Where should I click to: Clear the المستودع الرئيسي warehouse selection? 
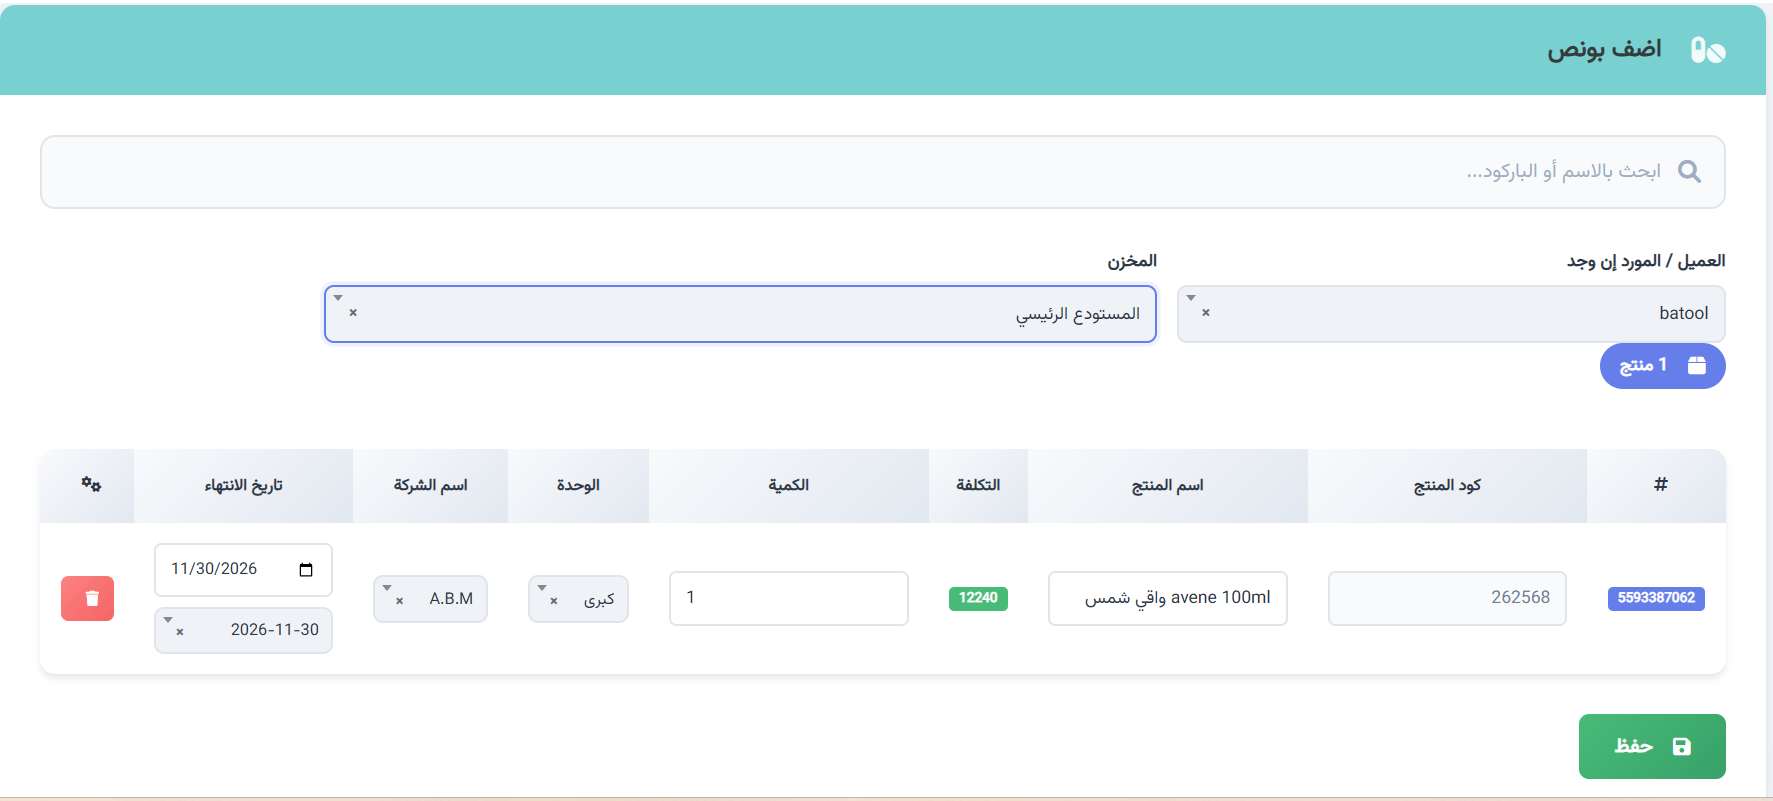pos(353,313)
